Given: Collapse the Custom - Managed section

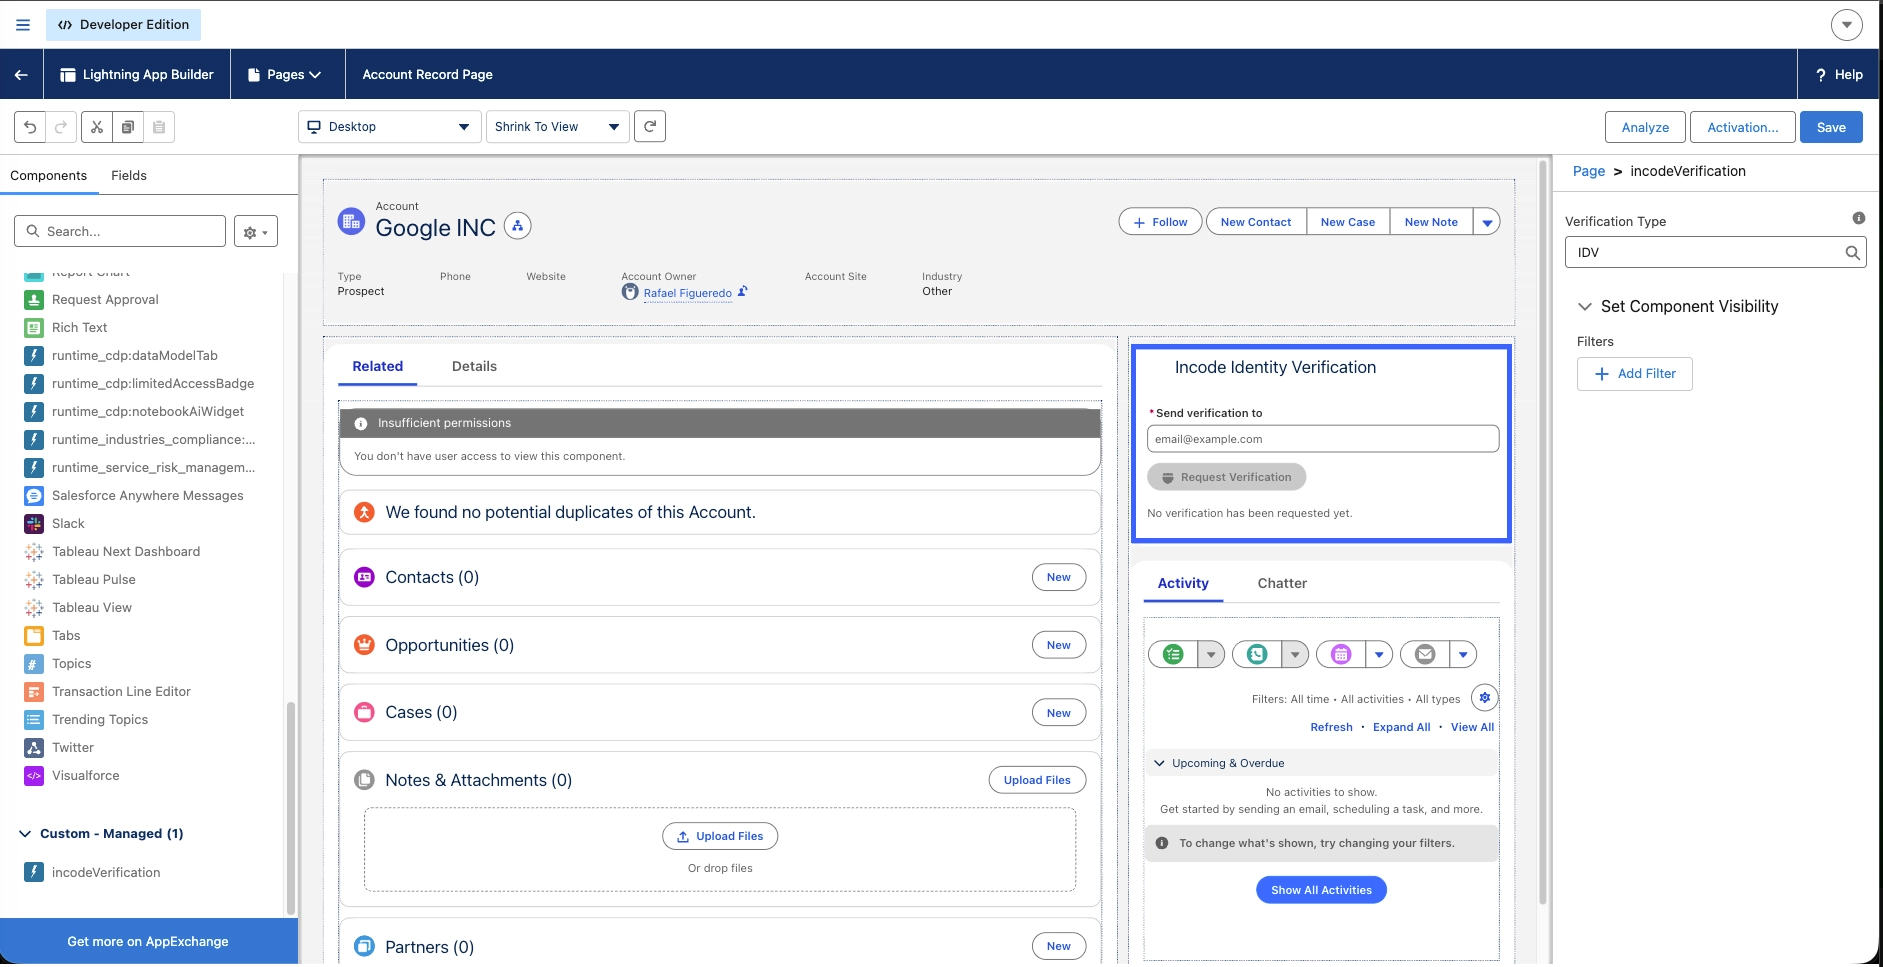Looking at the screenshot, I should [25, 833].
